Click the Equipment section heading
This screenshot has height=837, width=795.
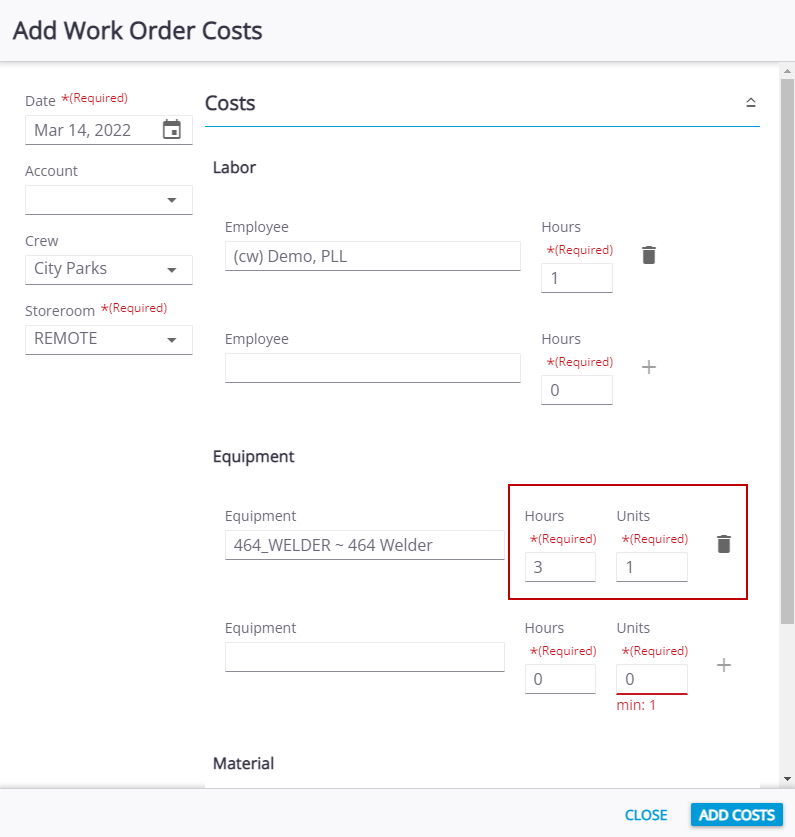point(254,456)
